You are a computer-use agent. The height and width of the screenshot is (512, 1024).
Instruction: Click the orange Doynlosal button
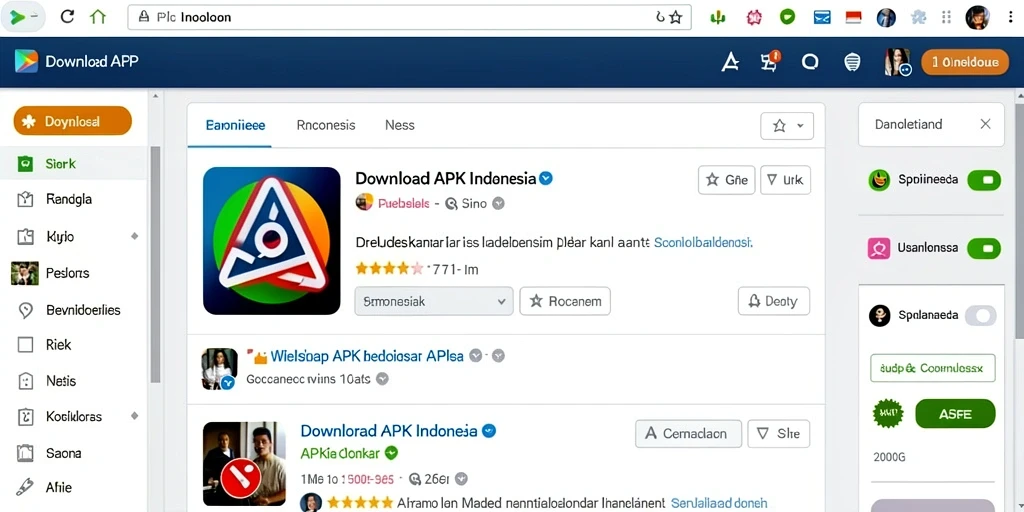point(72,121)
